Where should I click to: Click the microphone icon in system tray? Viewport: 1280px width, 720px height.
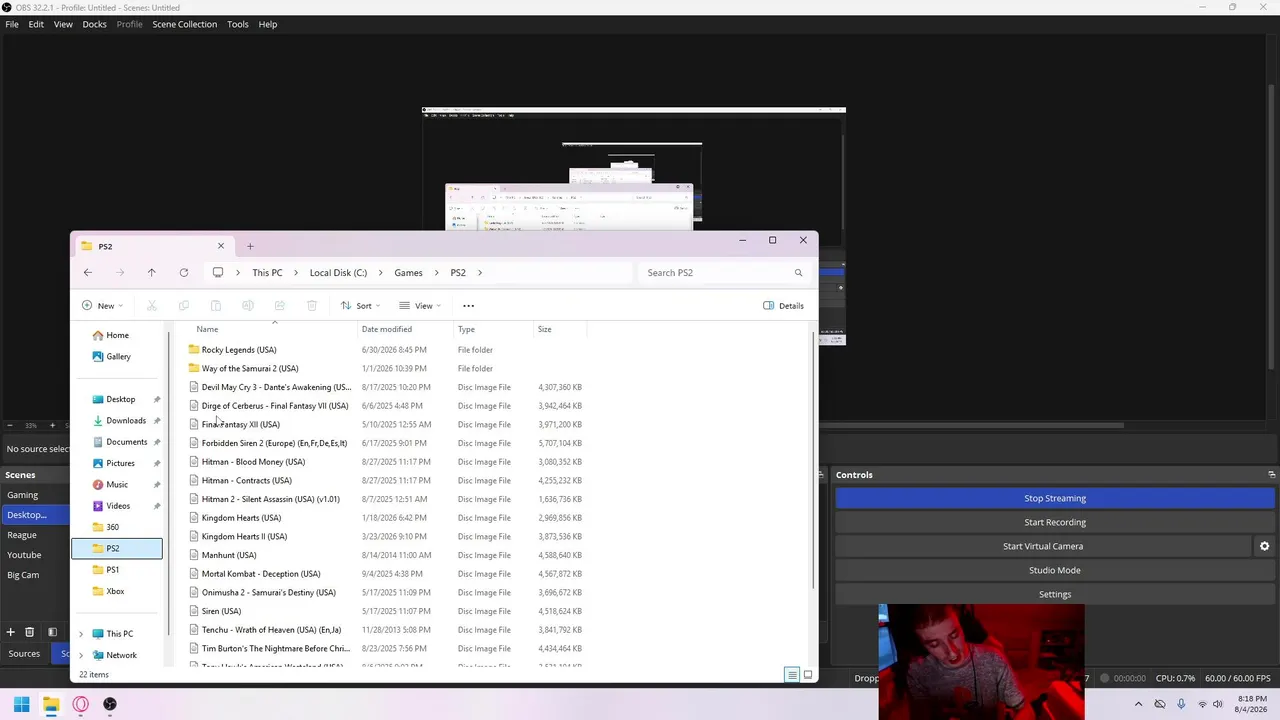[x=1181, y=704]
